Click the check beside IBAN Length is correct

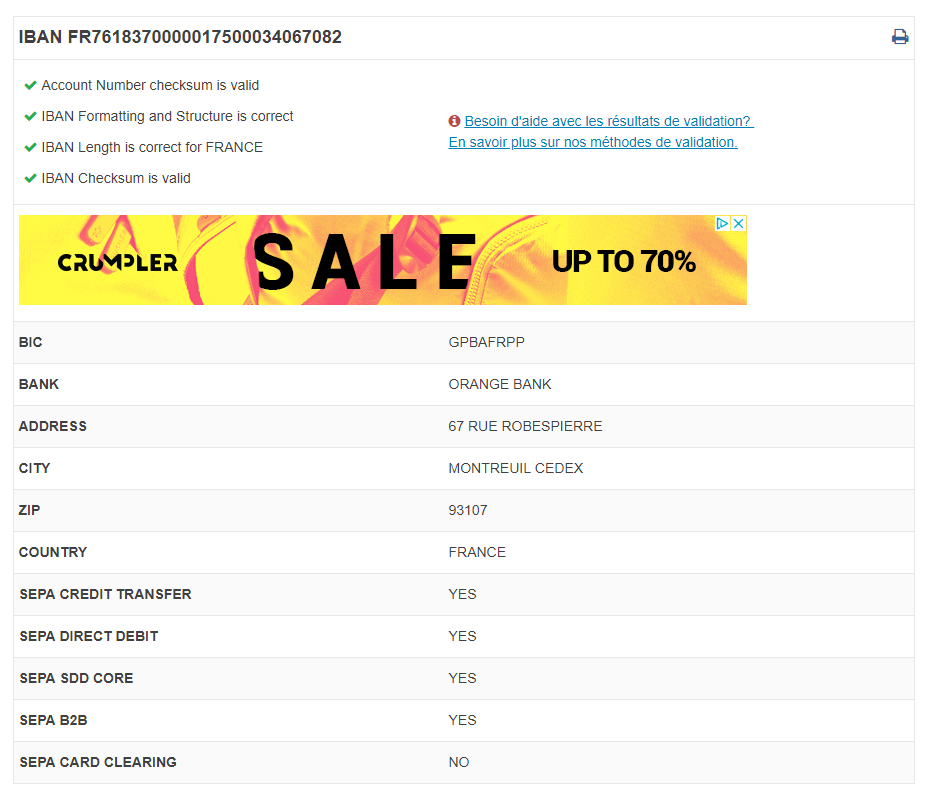[31, 147]
